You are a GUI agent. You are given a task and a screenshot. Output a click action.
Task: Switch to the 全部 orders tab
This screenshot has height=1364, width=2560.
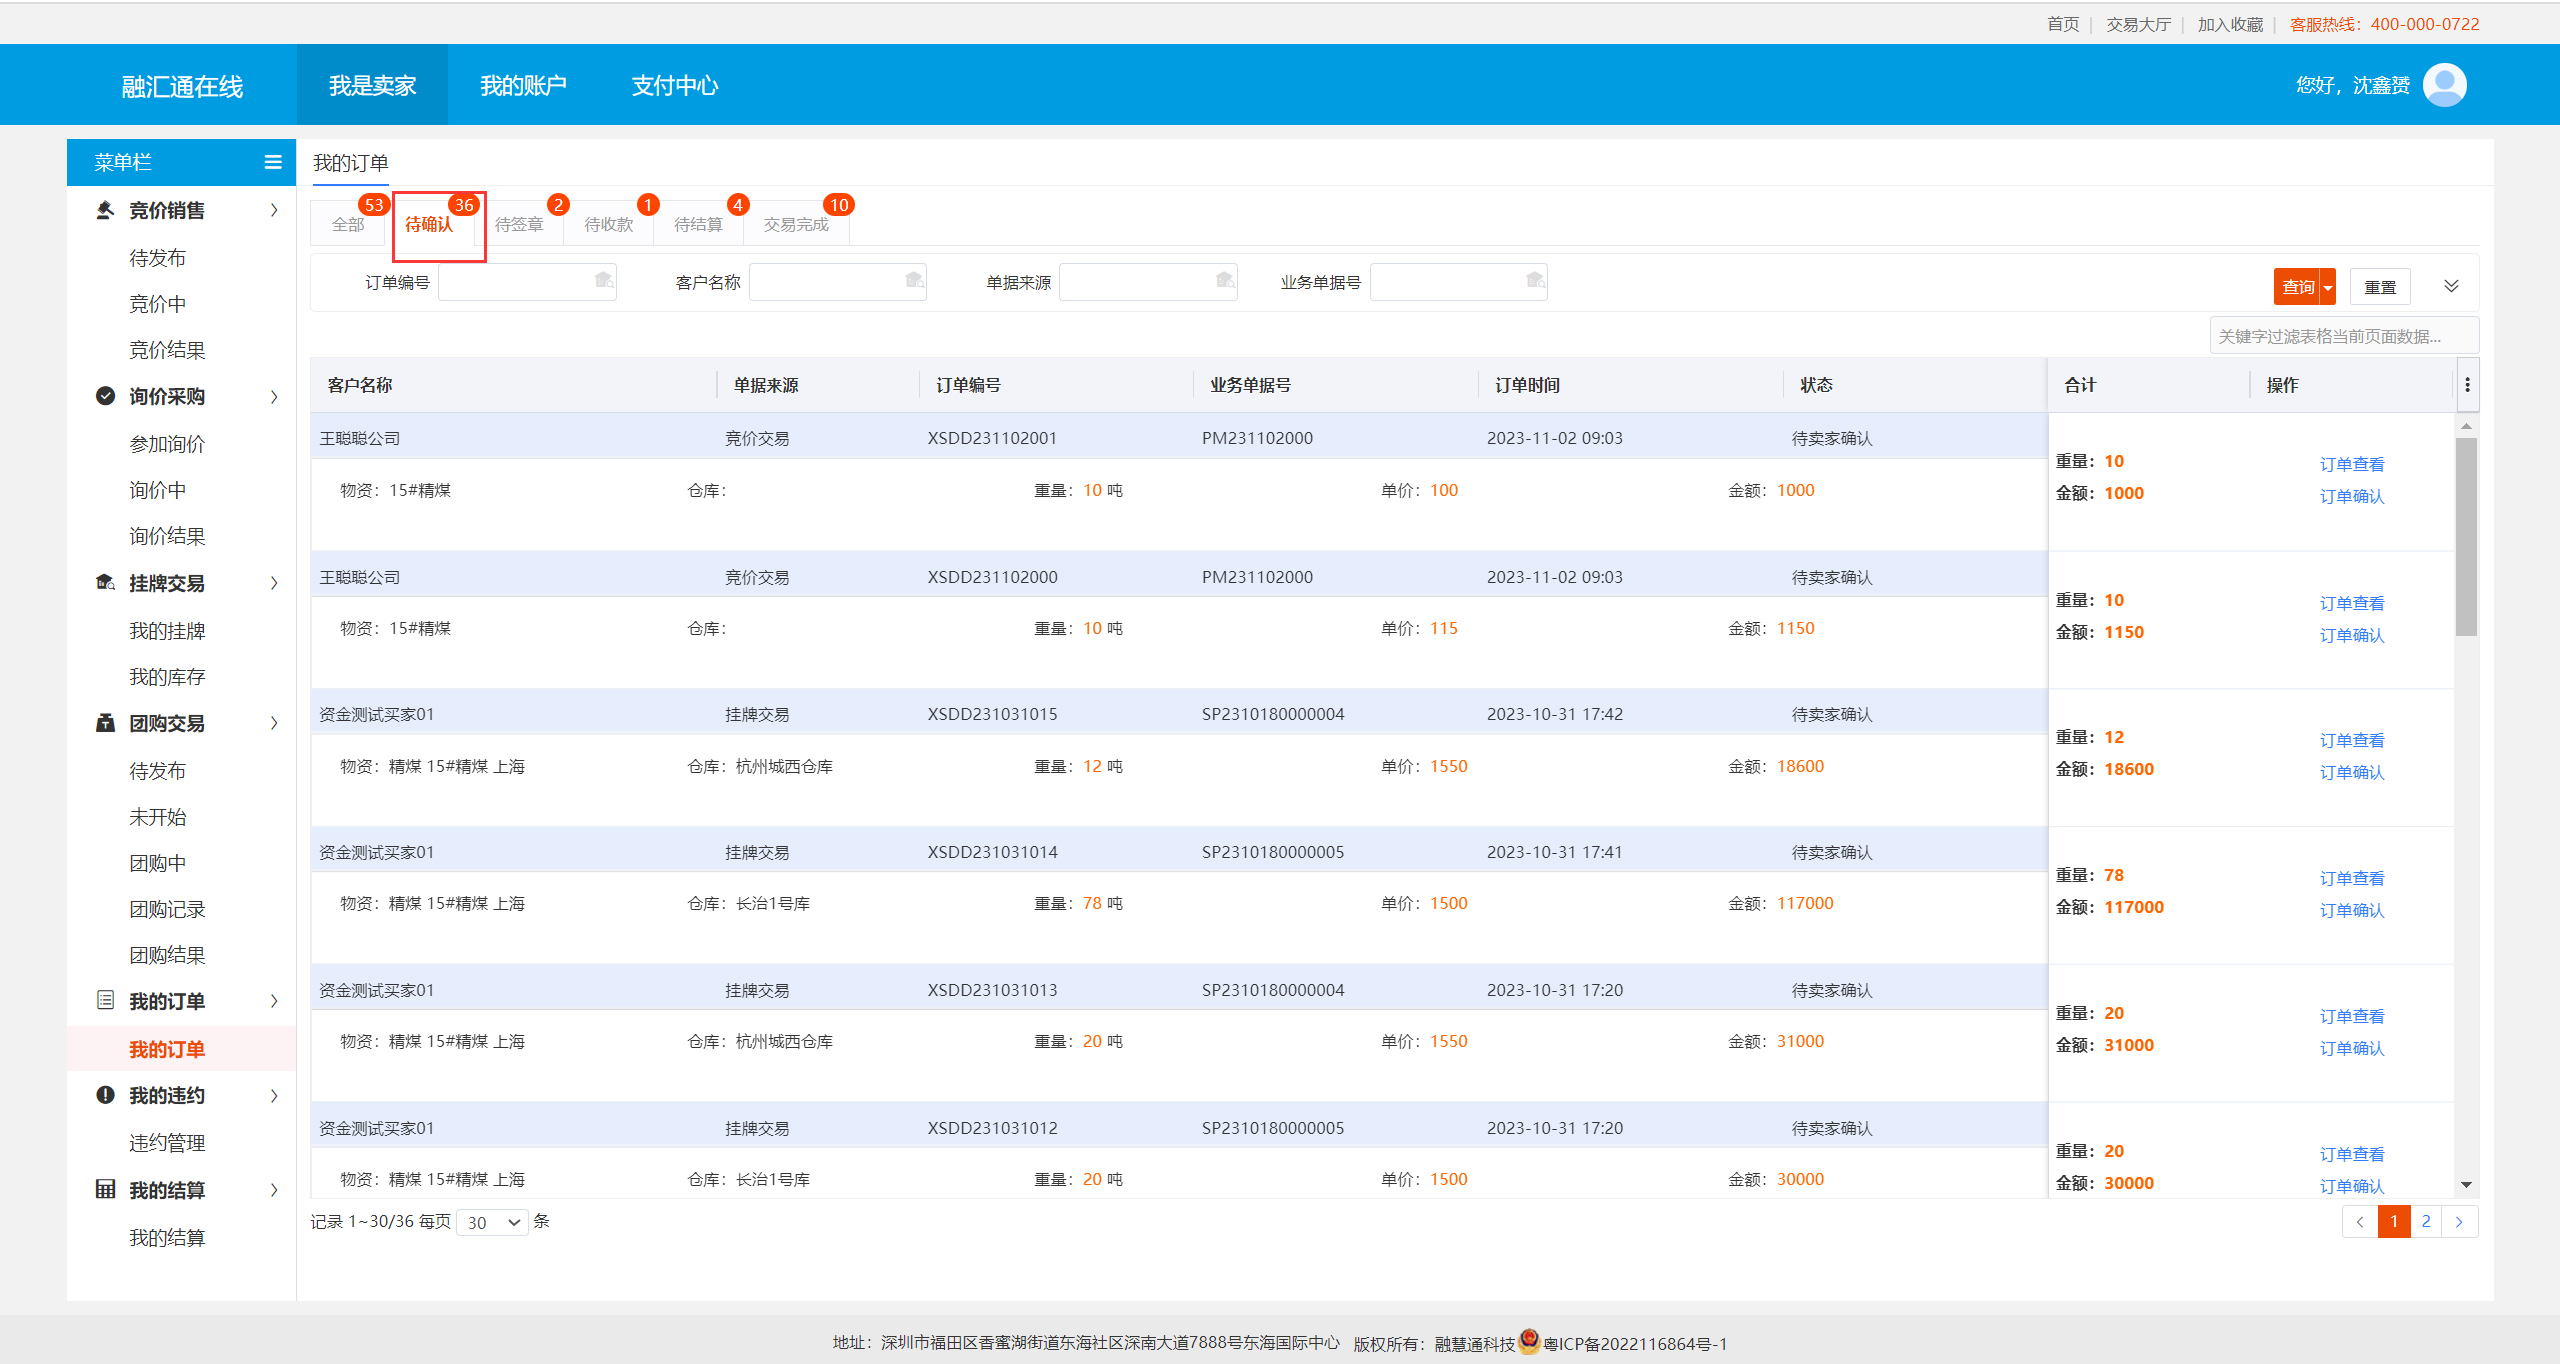tap(348, 224)
